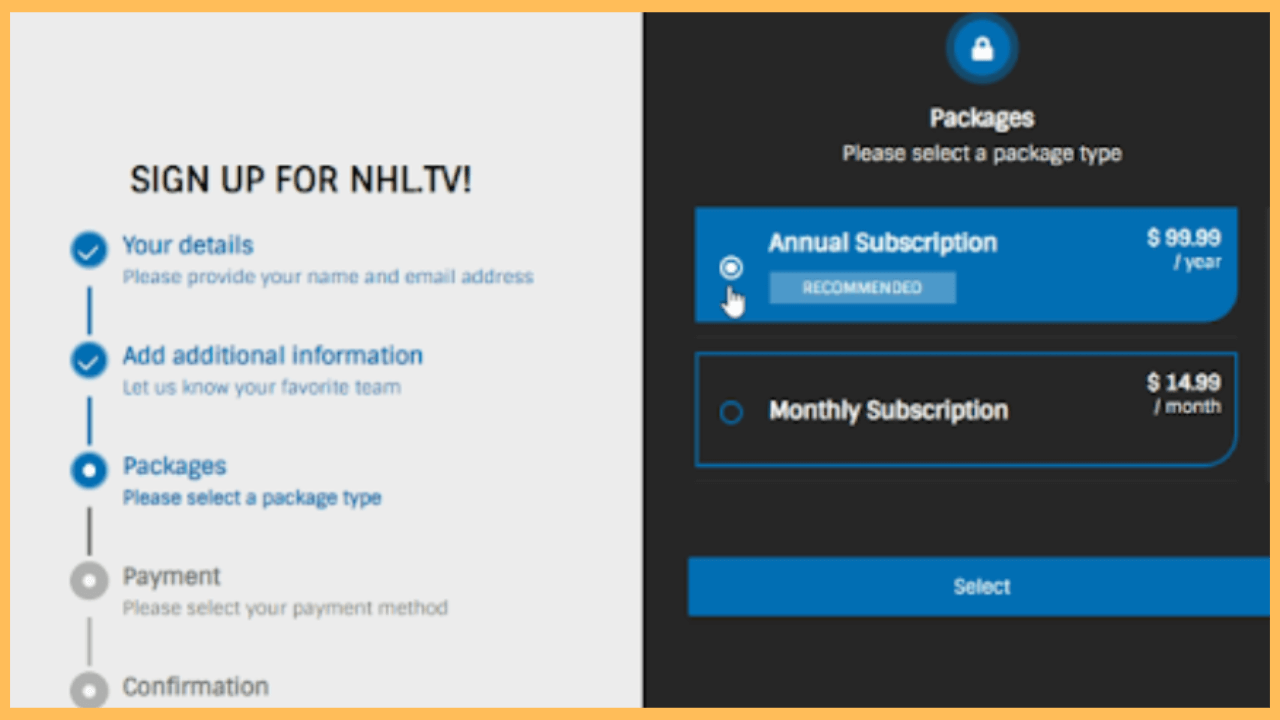The height and width of the screenshot is (720, 1280).
Task: Click the Payment step label
Action: (x=171, y=576)
